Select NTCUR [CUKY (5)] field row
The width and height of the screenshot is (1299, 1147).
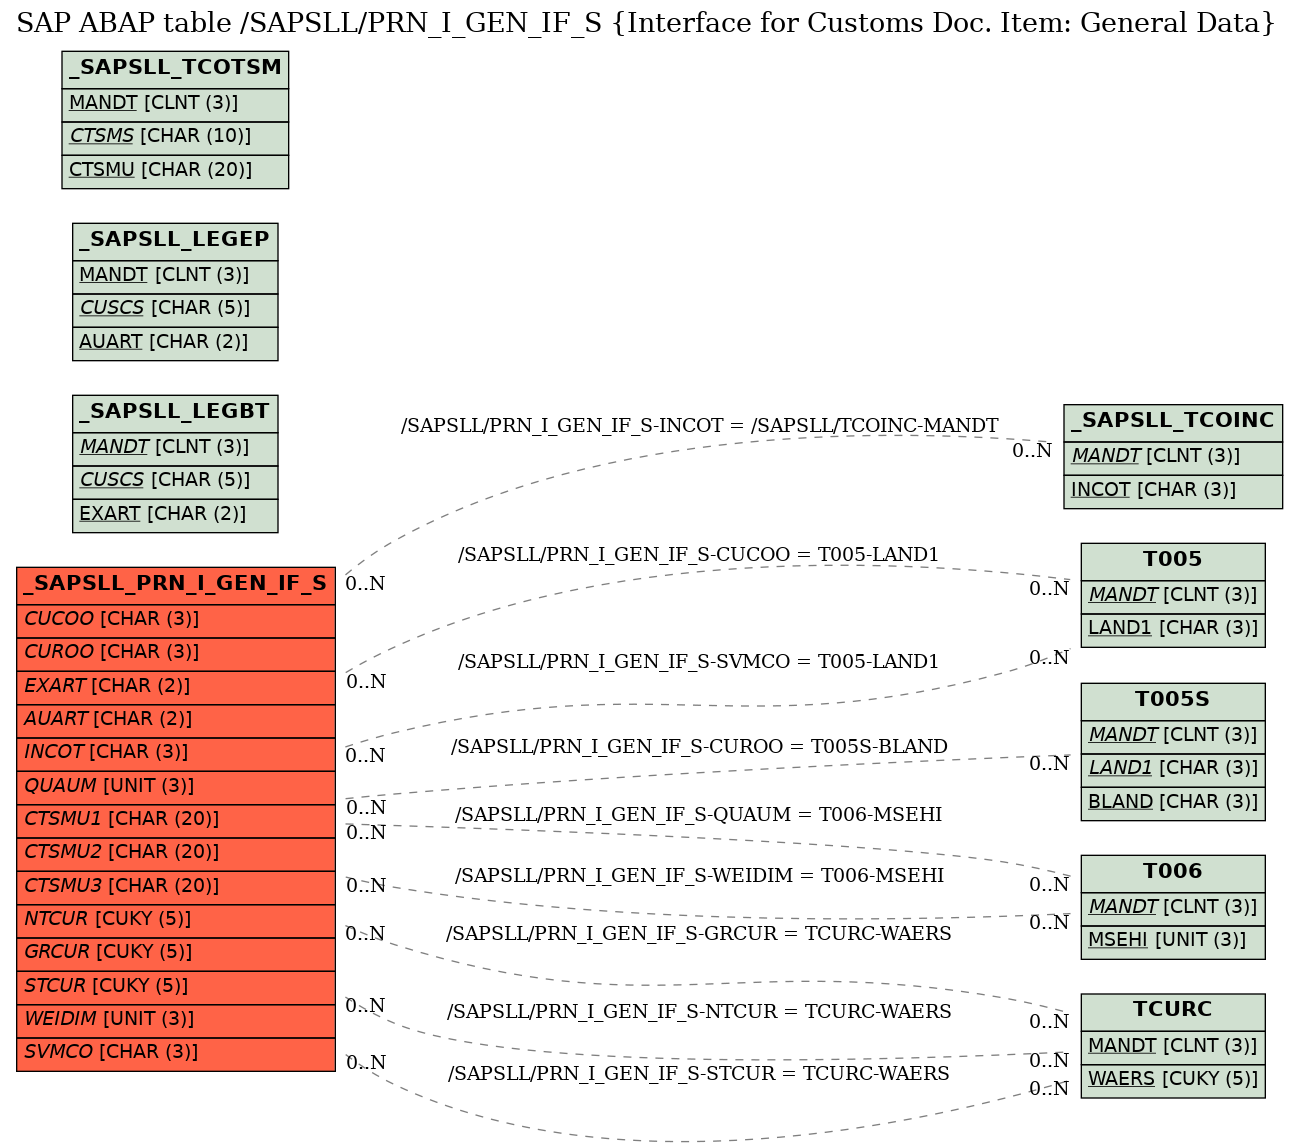tap(176, 921)
